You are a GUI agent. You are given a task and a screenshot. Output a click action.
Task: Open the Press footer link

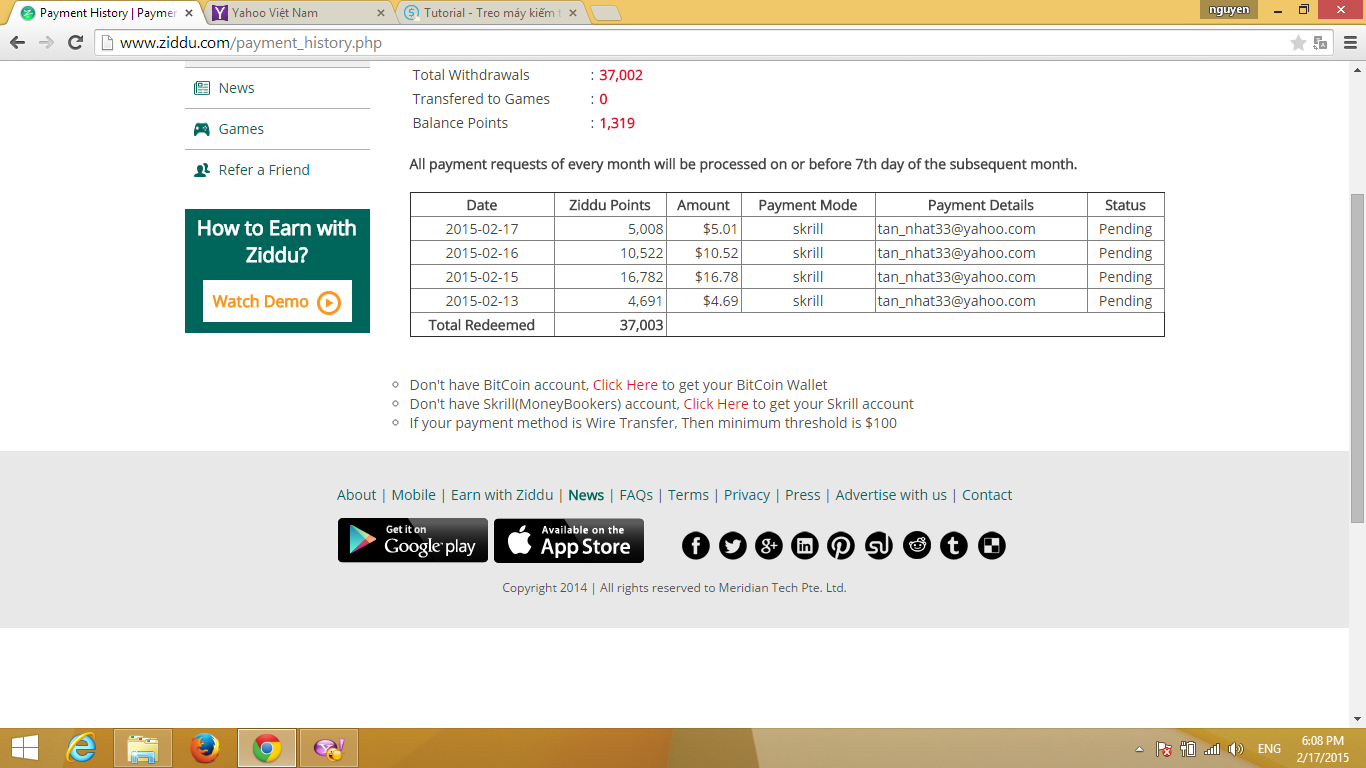tap(802, 495)
